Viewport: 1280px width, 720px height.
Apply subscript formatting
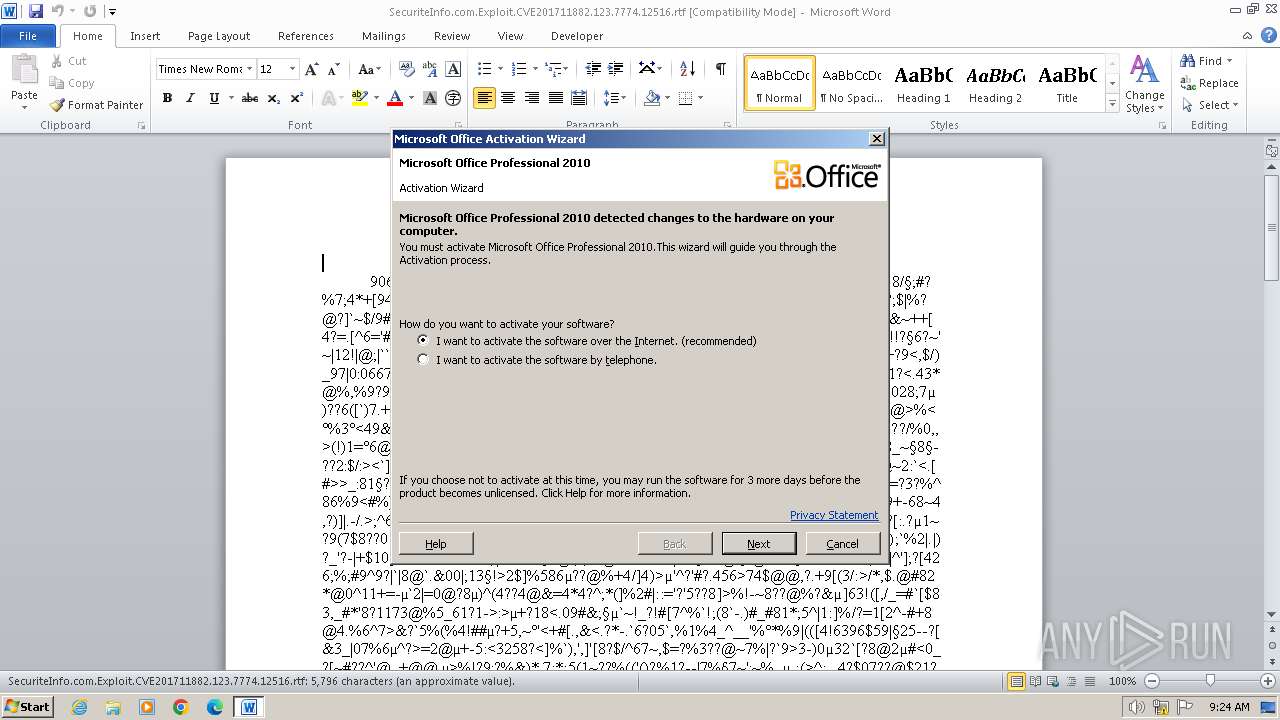coord(274,98)
